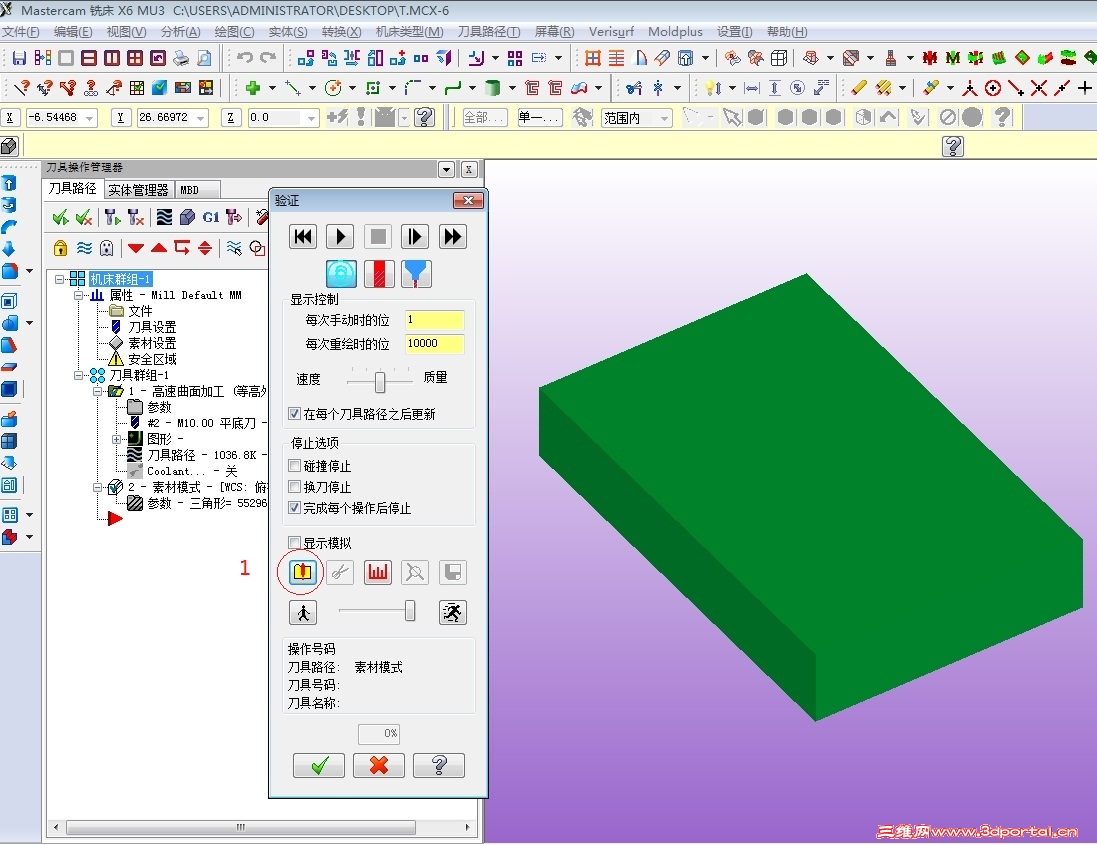Rewind verification to the start
This screenshot has width=1097, height=845.
(x=303, y=236)
